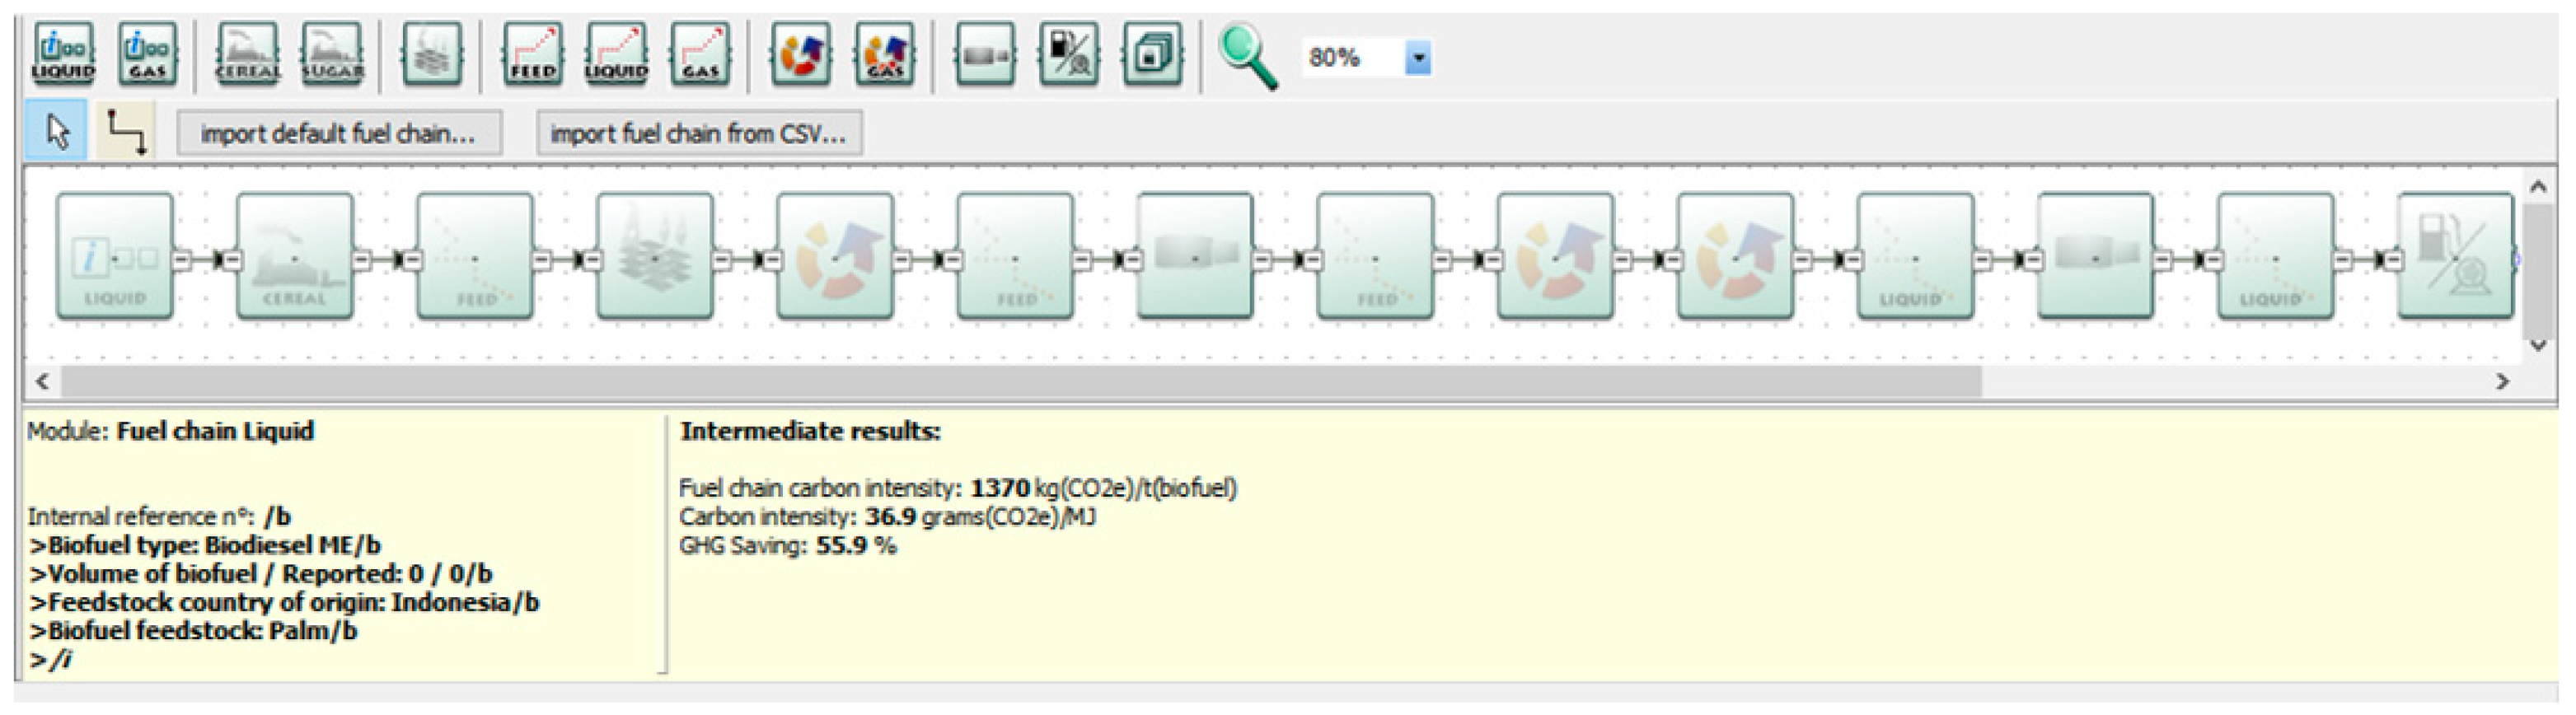
Task: Activate the connector line drawing tool
Action: tap(127, 132)
